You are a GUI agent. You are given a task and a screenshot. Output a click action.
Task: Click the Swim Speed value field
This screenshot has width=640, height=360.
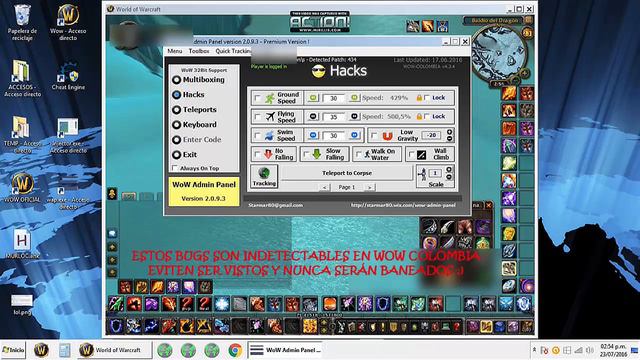pos(334,136)
